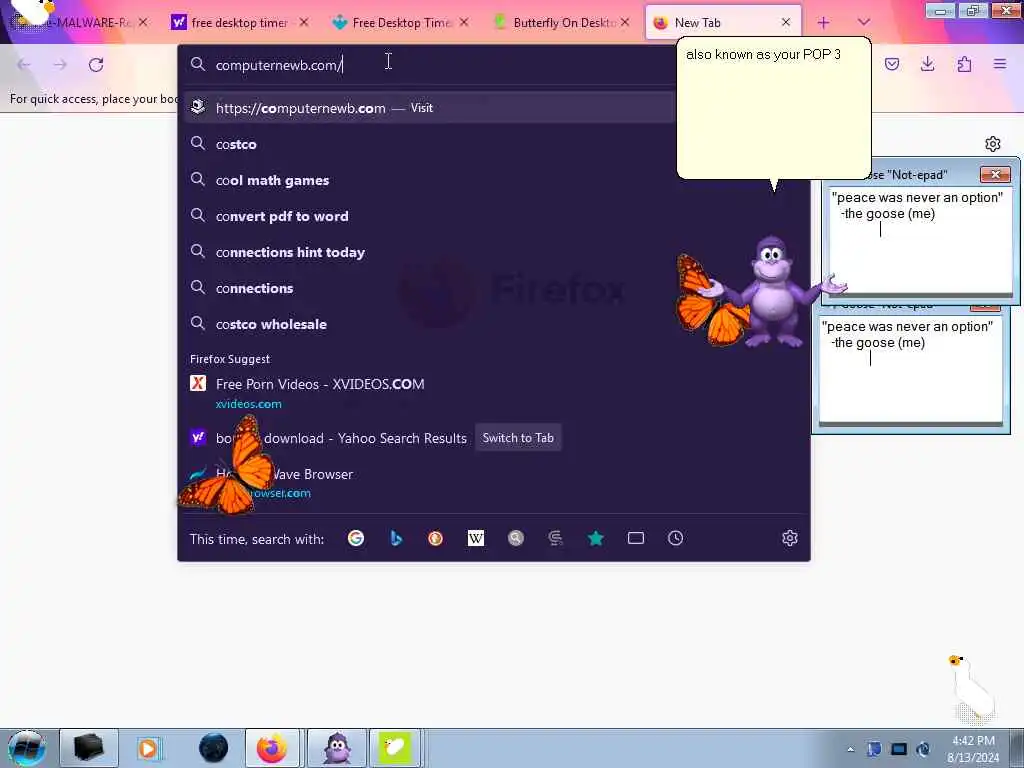Open the new tab page settings gear
1024x768 pixels.
click(993, 144)
